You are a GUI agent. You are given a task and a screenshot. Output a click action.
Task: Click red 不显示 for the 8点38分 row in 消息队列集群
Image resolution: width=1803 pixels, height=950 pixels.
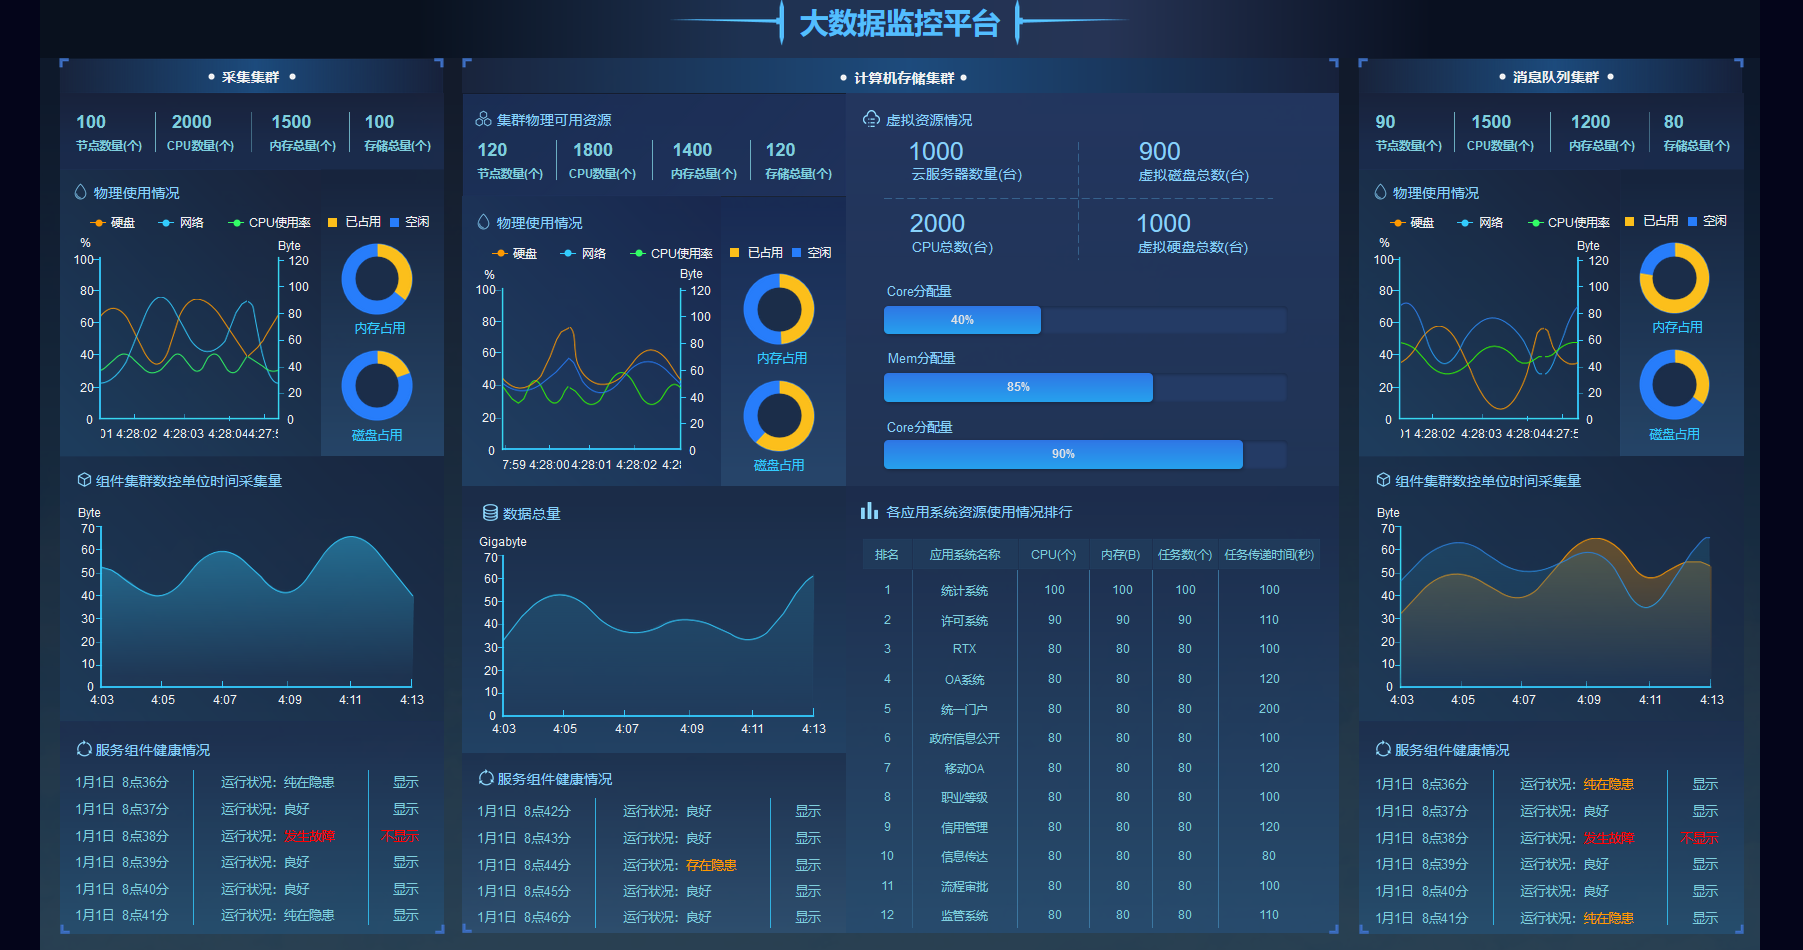[x=1699, y=837]
